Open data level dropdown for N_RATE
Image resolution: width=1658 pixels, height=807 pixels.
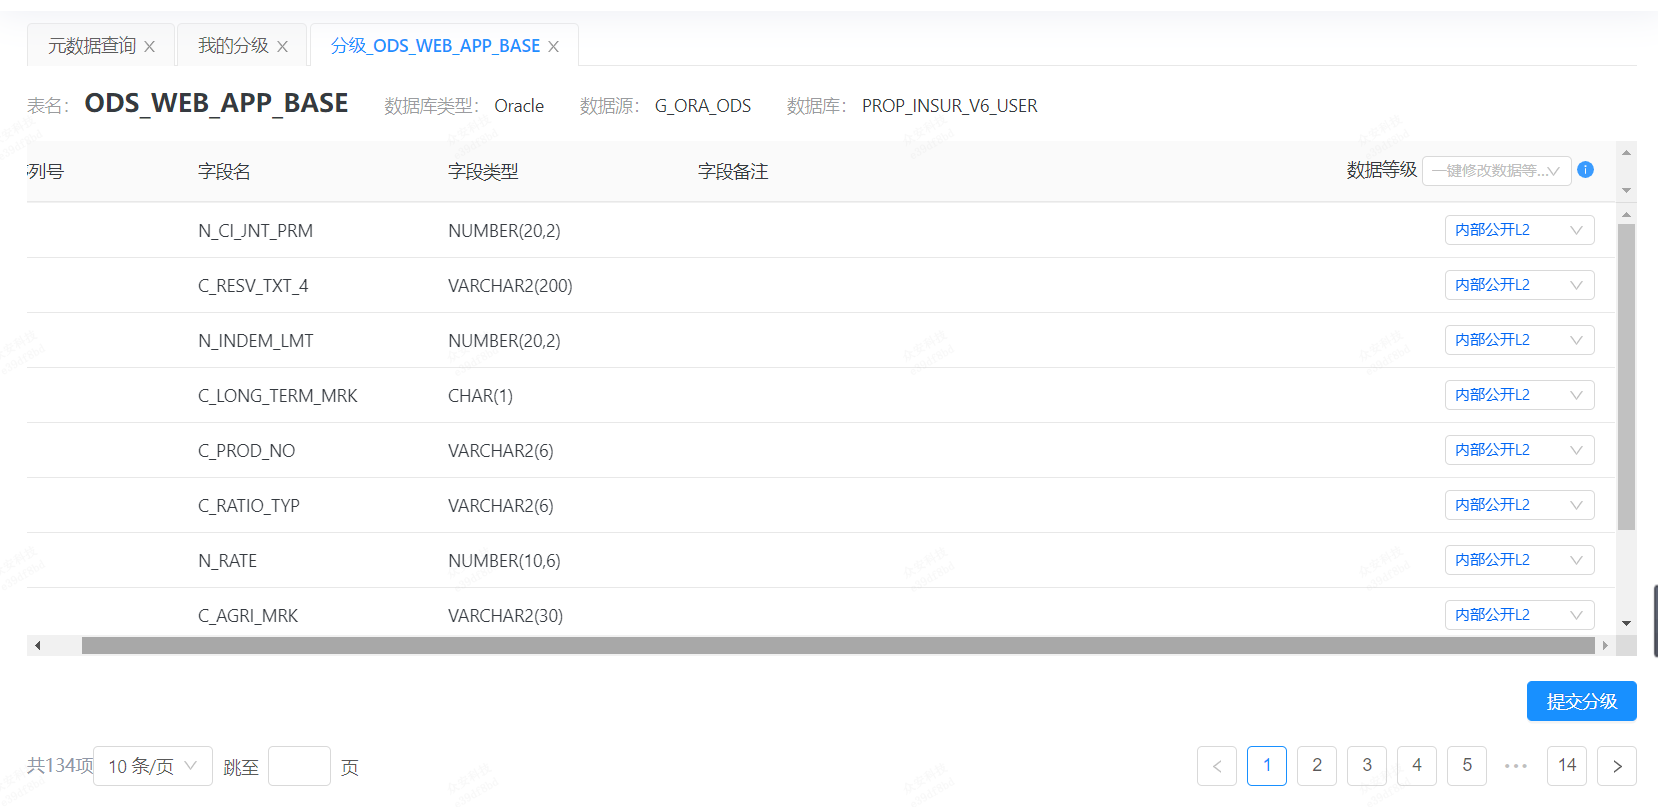[1519, 560]
